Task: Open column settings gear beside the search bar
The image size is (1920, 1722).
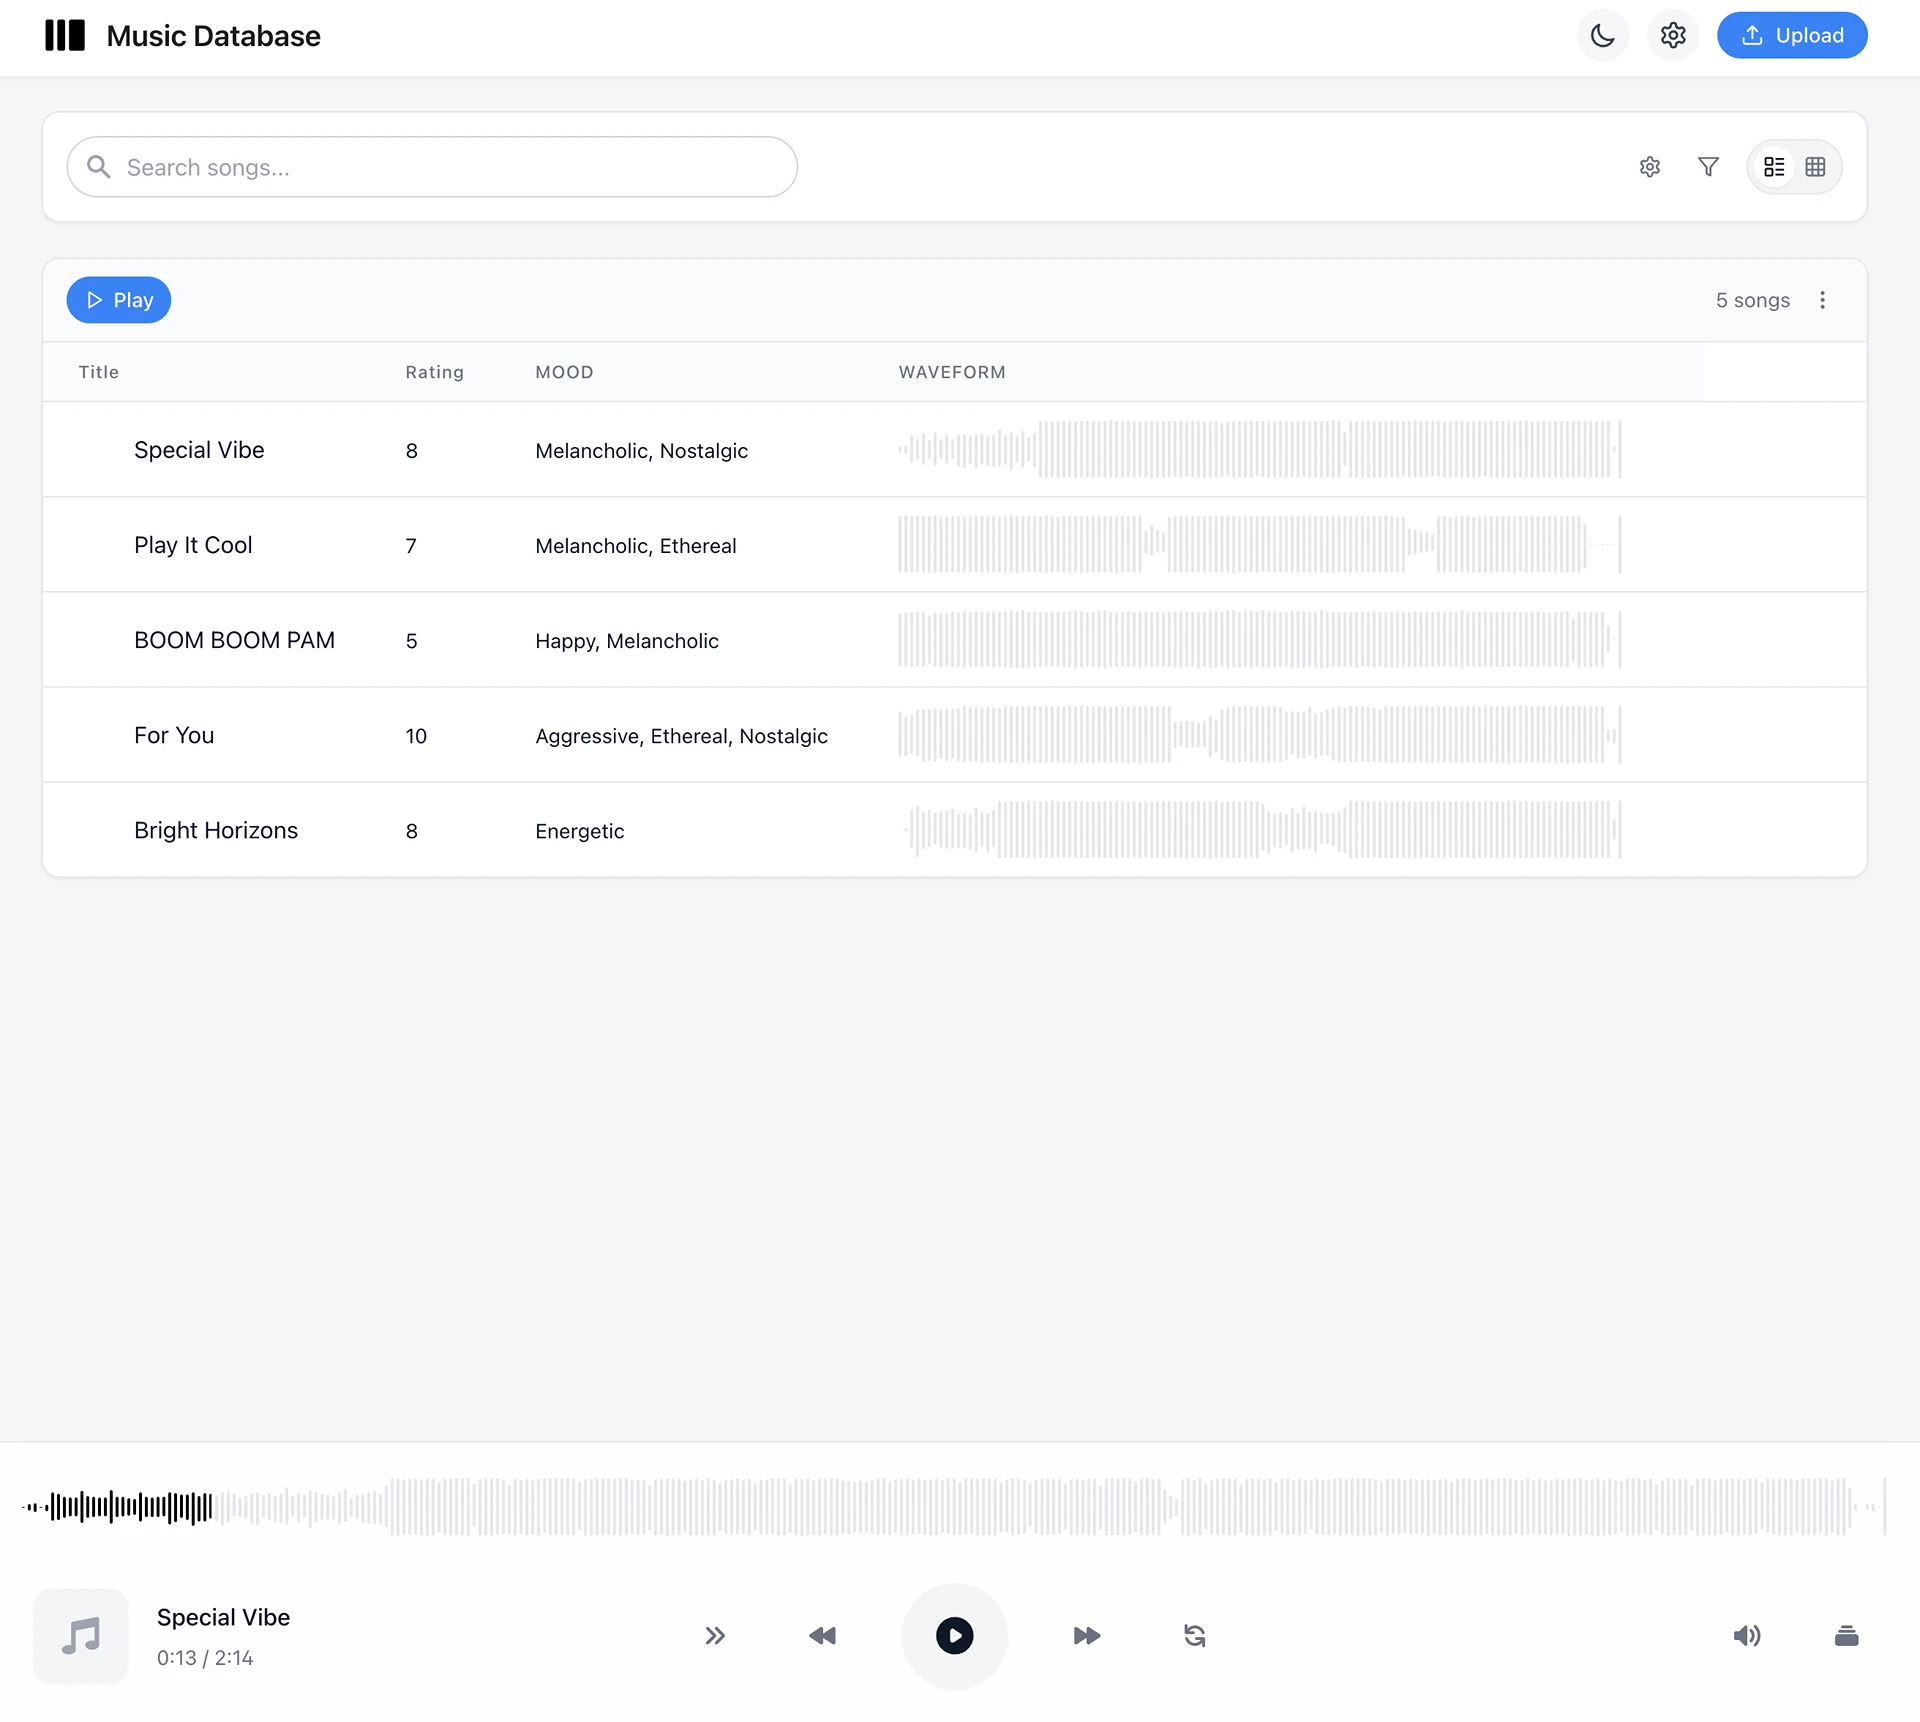Action: [1649, 166]
